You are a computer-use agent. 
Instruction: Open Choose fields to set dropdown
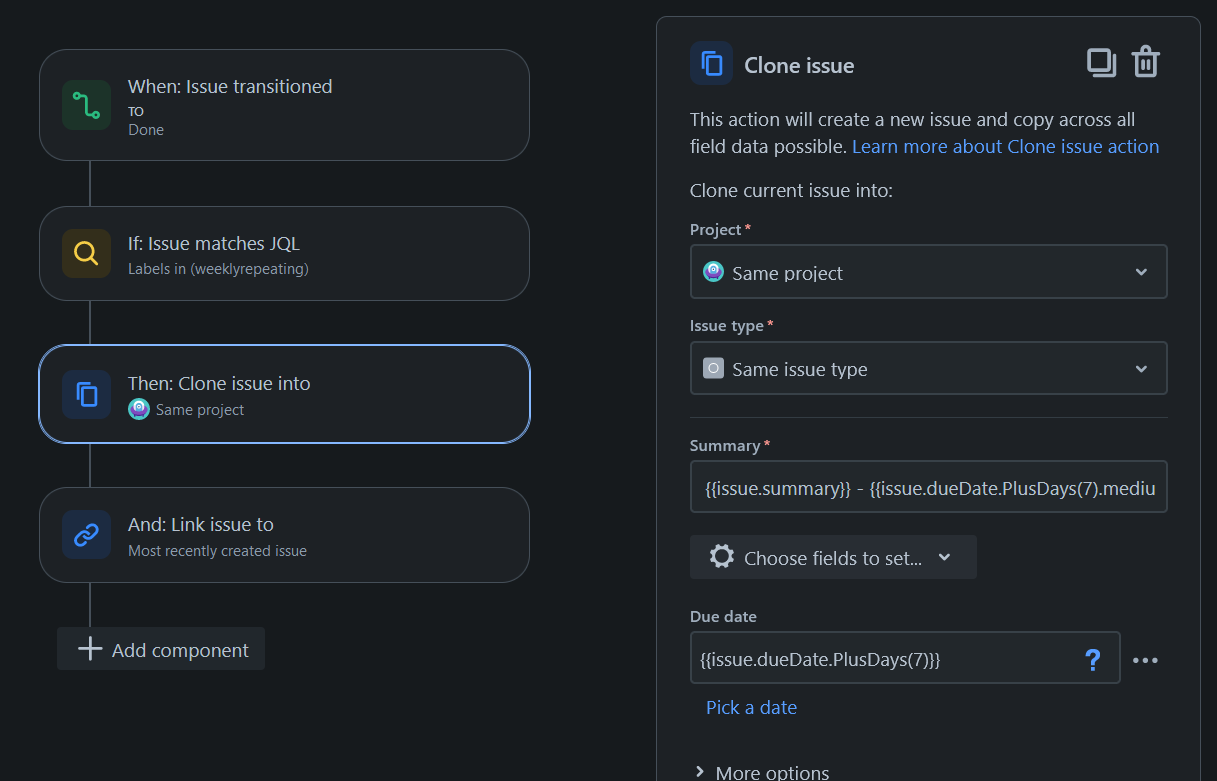pyautogui.click(x=833, y=557)
